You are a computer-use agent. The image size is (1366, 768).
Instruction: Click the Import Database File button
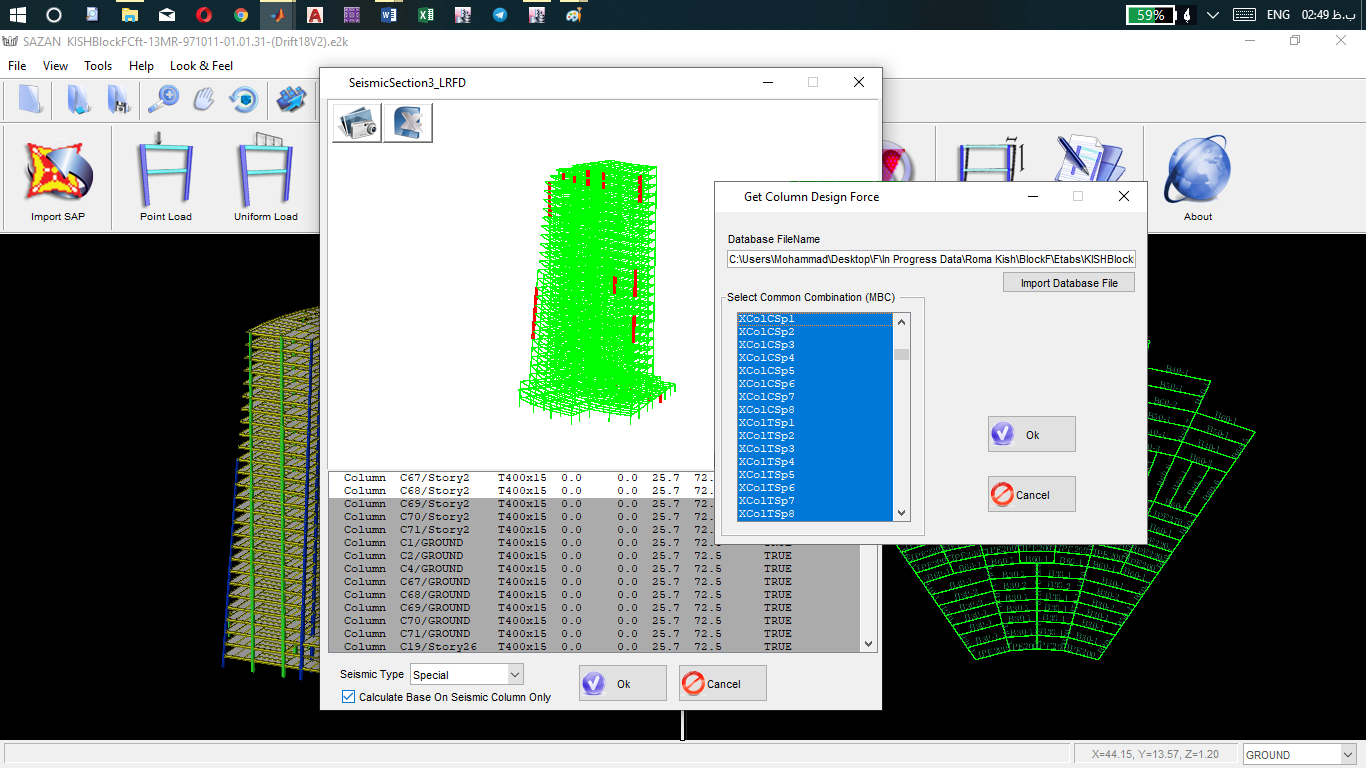pyautogui.click(x=1068, y=283)
